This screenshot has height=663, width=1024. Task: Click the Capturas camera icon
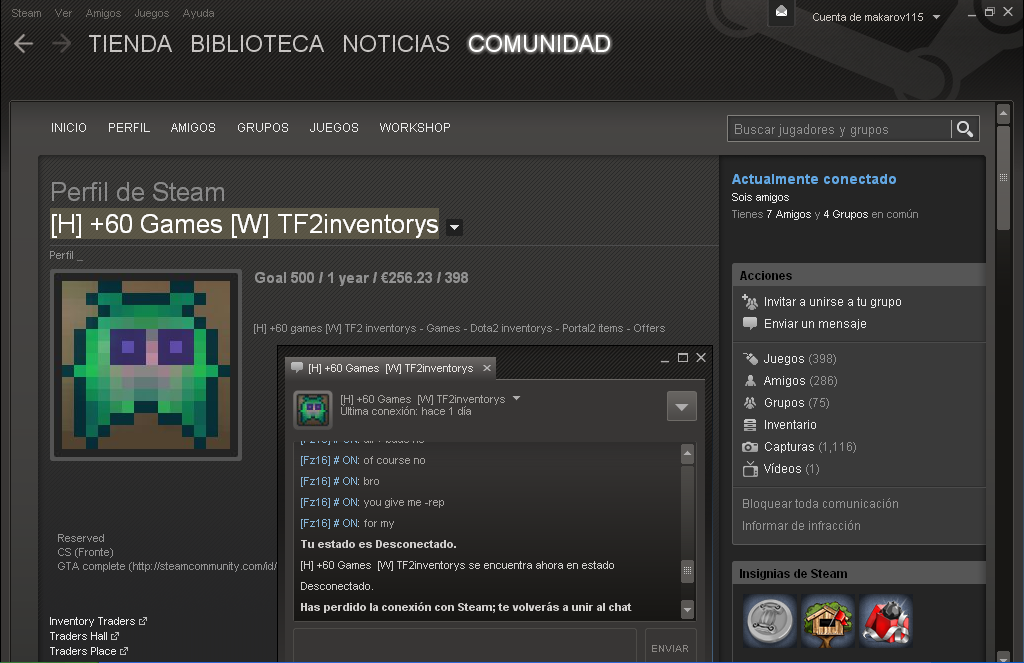click(x=750, y=447)
